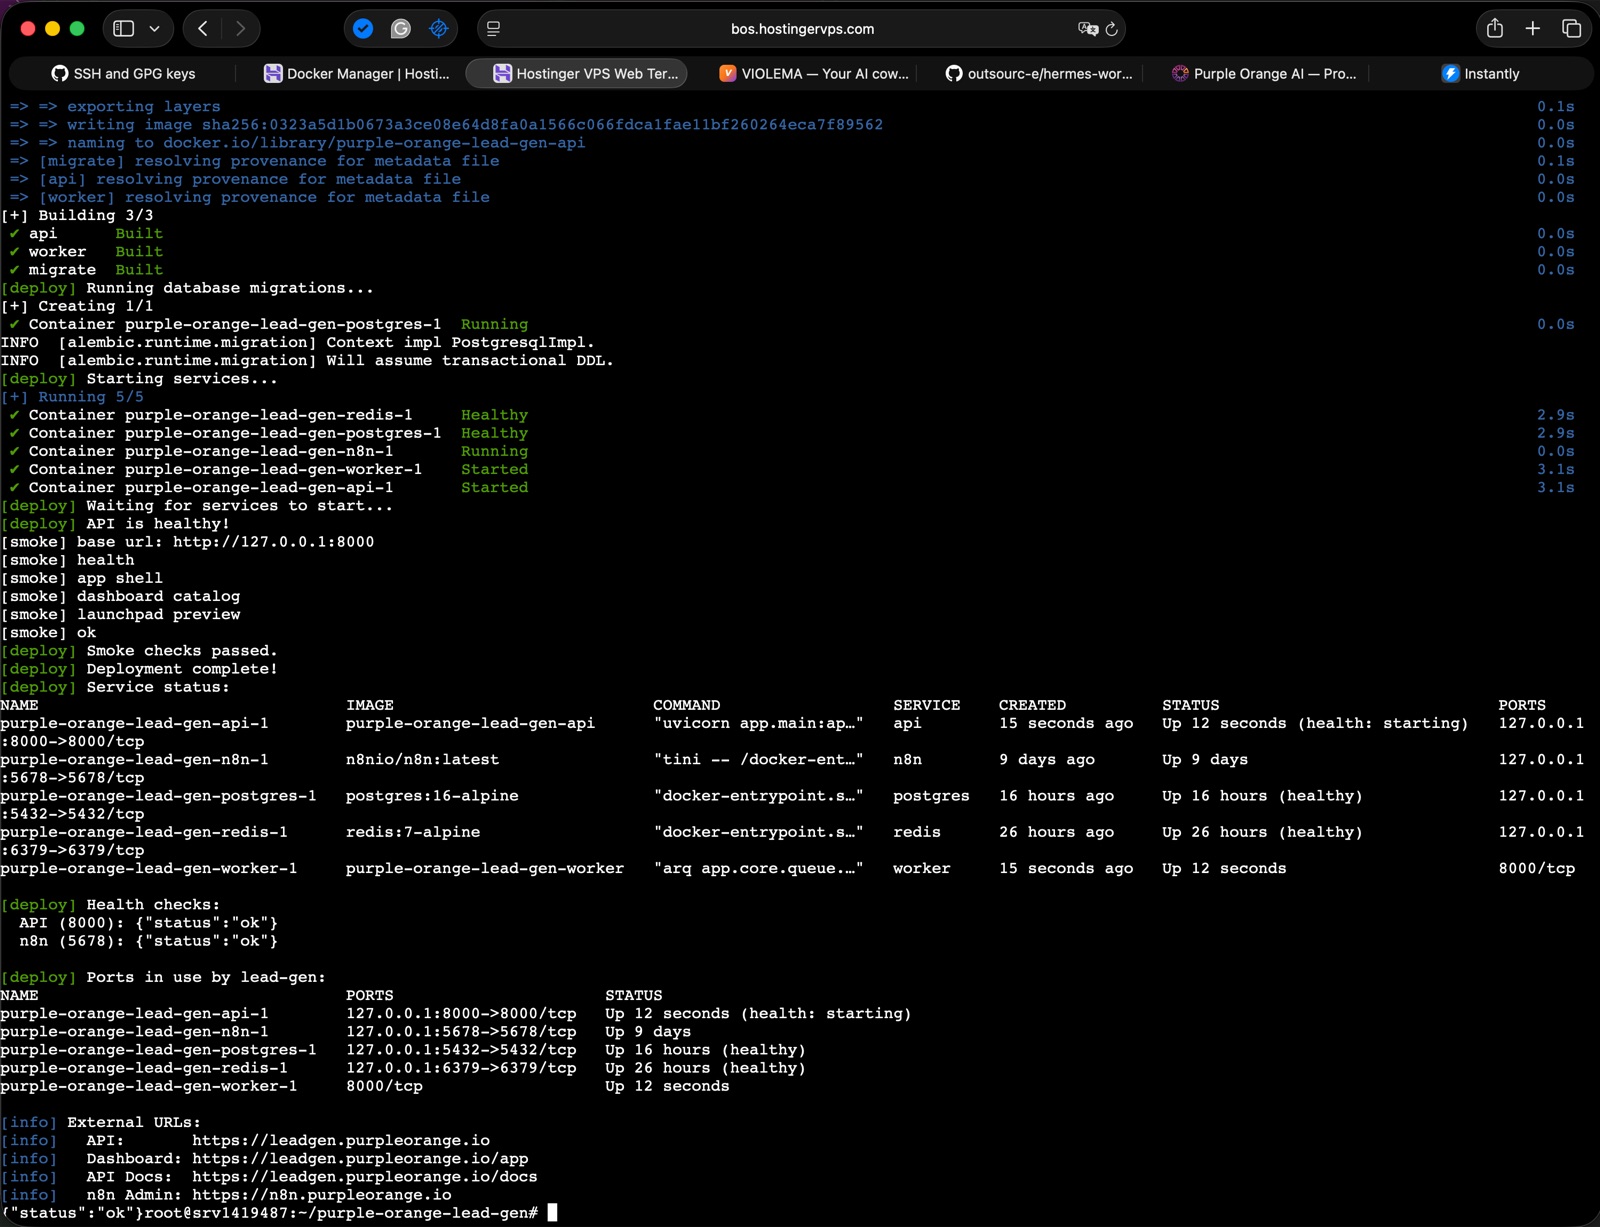Click the translate page icon

[x=1087, y=29]
